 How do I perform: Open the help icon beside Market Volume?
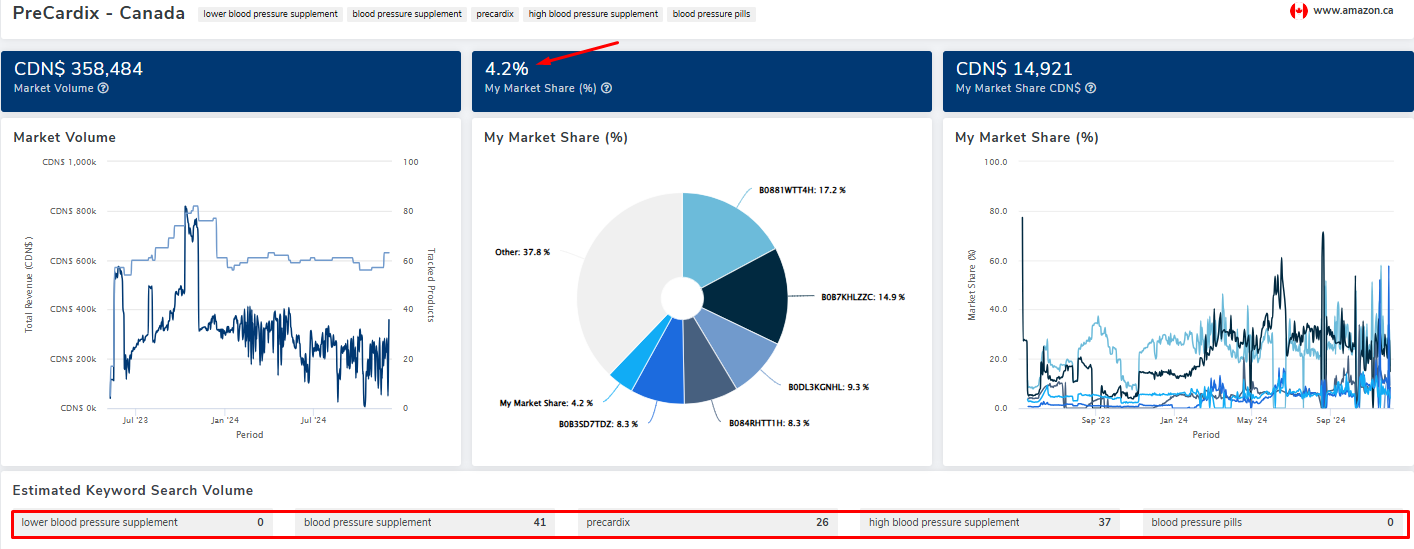[x=104, y=88]
